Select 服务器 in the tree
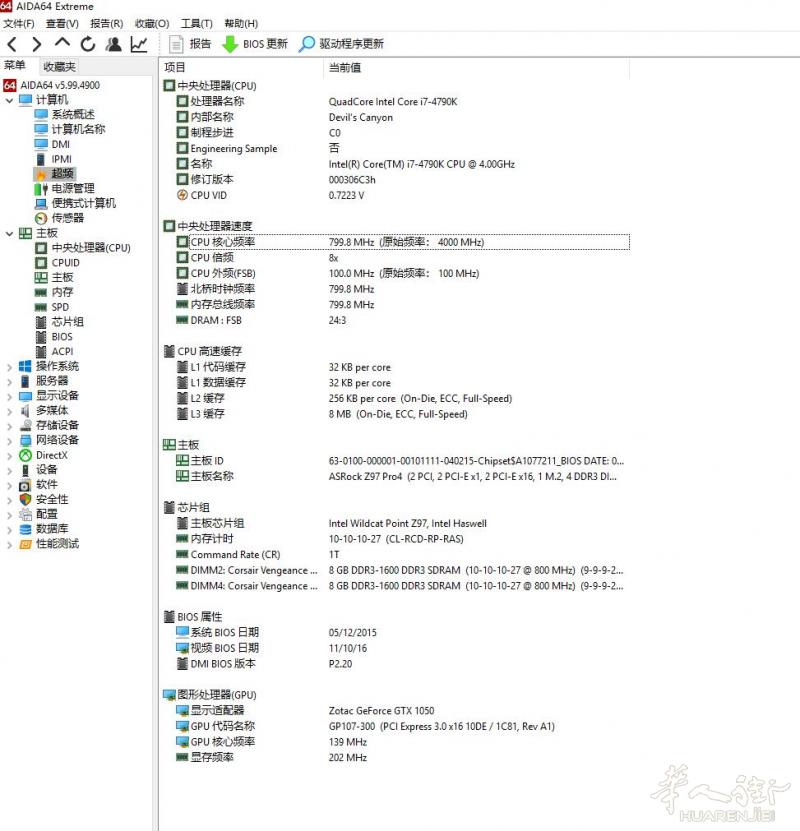The image size is (800, 831). pos(43,382)
